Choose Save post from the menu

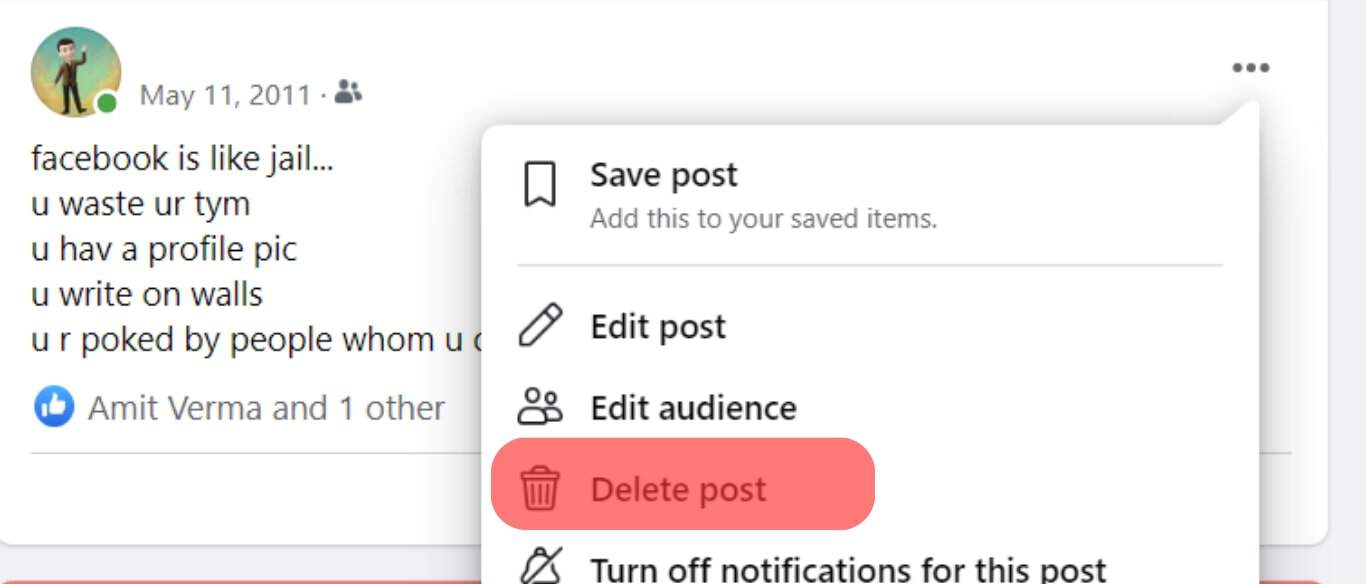click(x=870, y=194)
